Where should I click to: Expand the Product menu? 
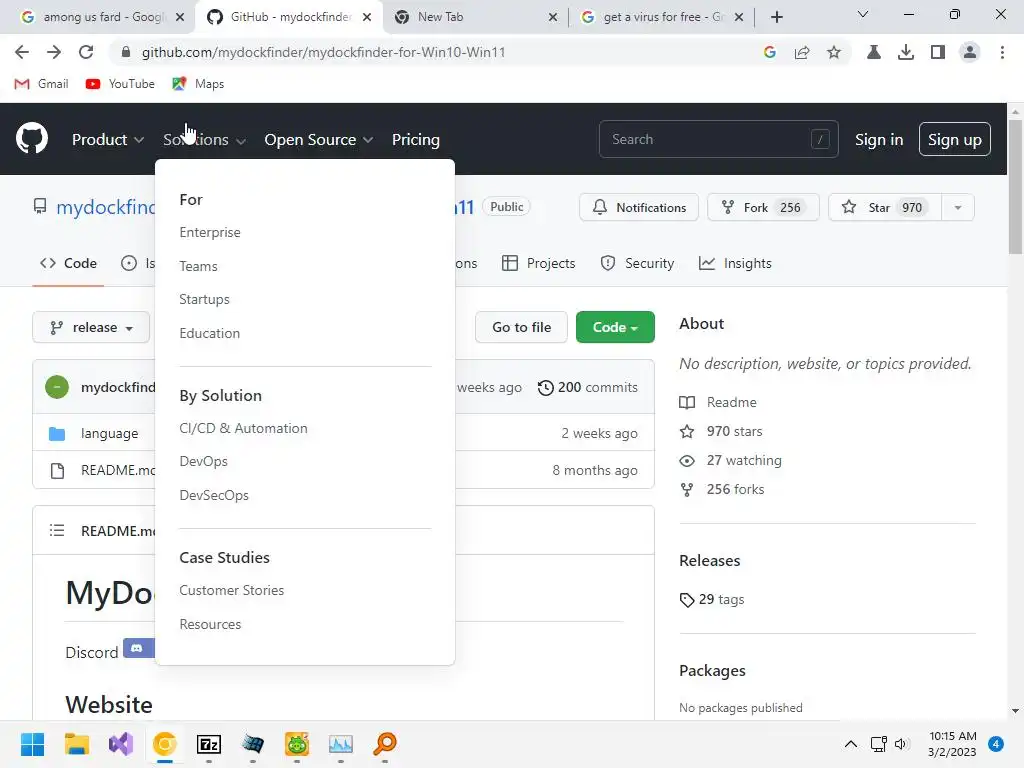coord(108,139)
